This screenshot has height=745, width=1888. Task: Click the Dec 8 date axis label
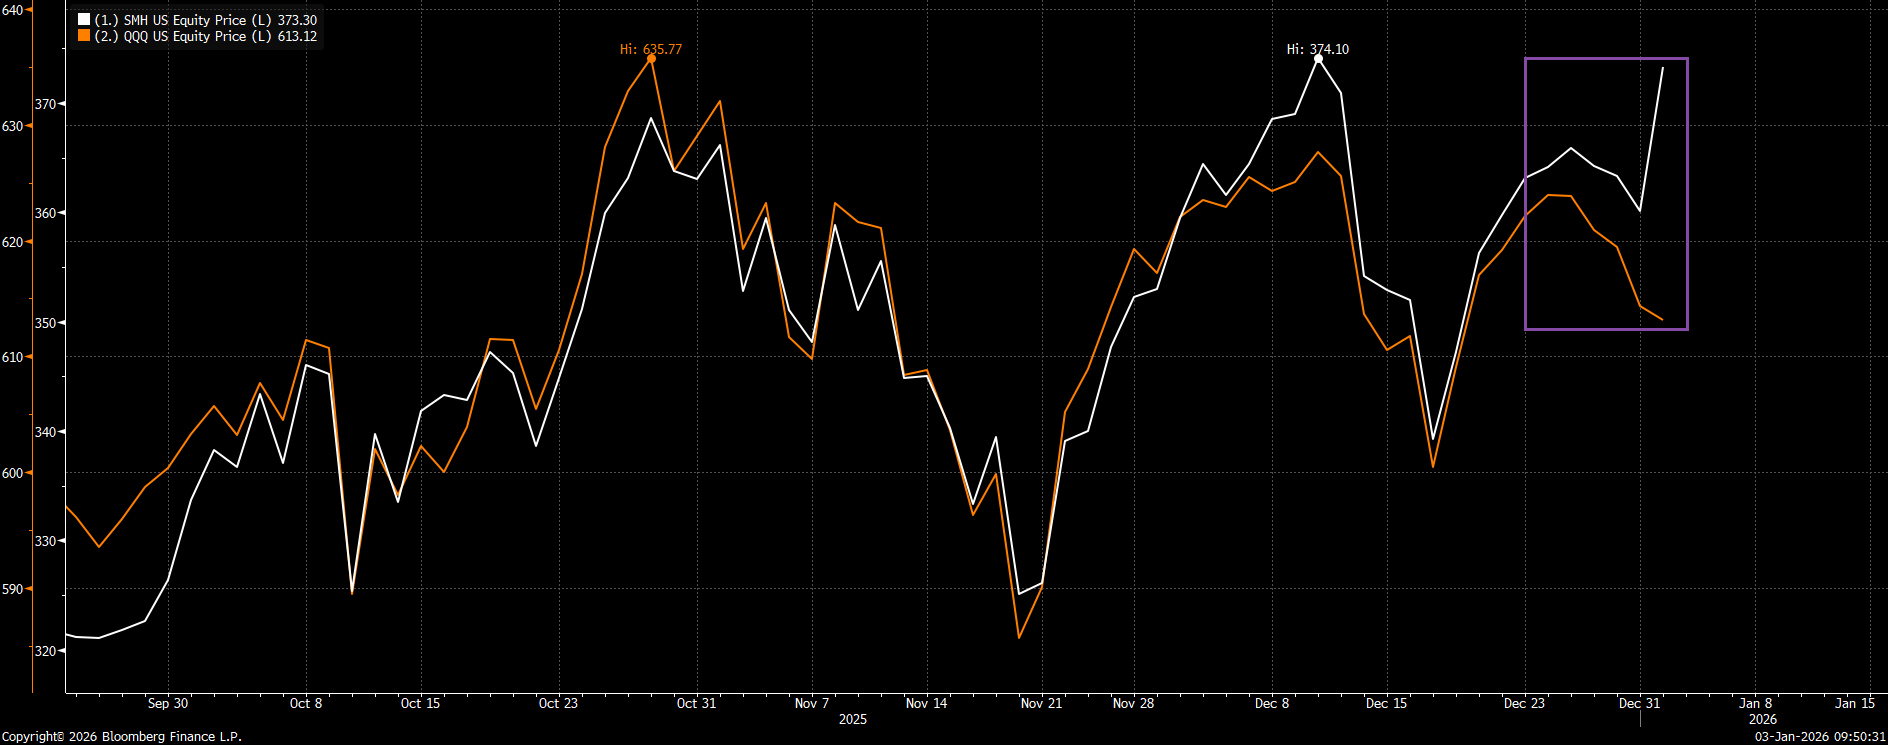click(1272, 703)
